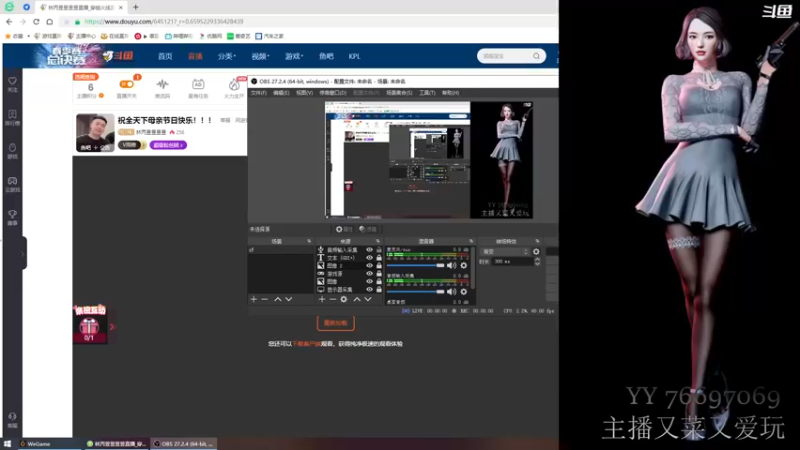Viewport: 800px width, 450px height.
Task: Mute the first mixer audio channel
Action: pyautogui.click(x=452, y=265)
